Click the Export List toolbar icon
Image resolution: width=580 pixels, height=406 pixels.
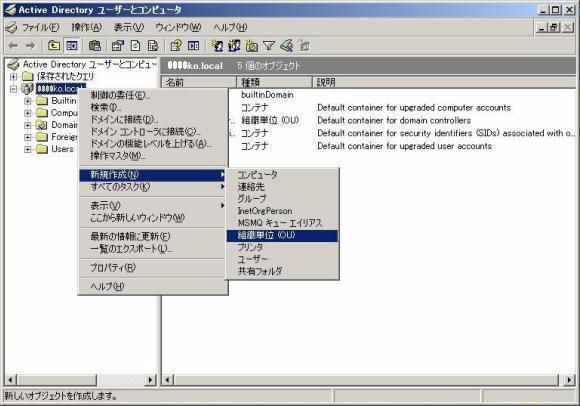[x=152, y=46]
